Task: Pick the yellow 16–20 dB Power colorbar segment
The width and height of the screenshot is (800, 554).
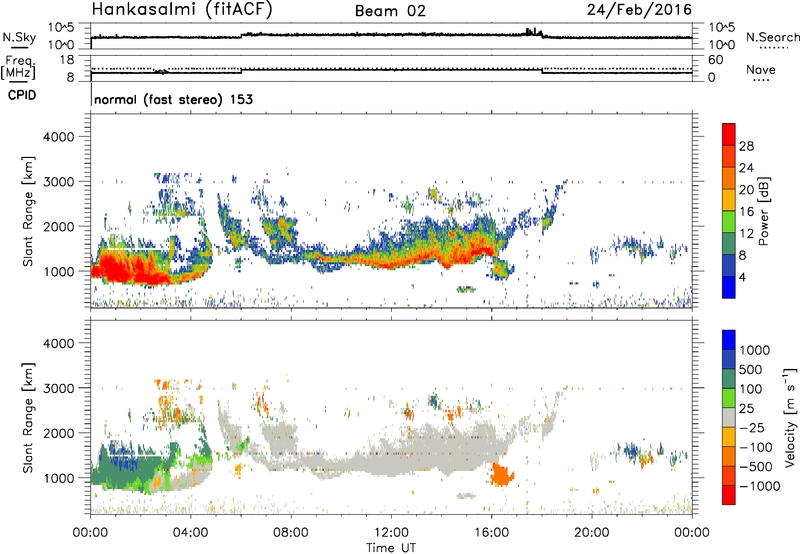Action: click(x=729, y=199)
